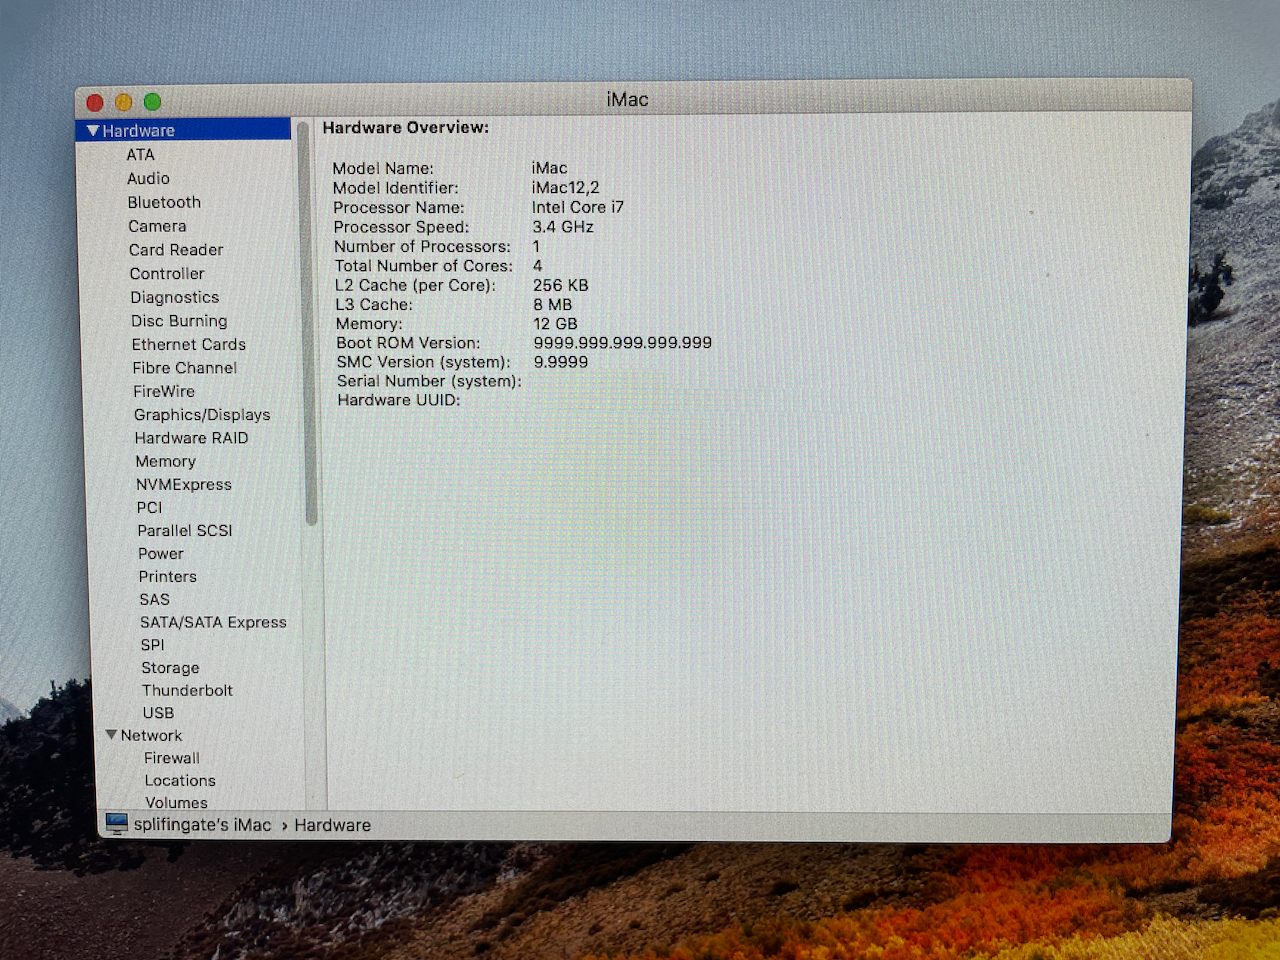Select Fibre Channel in the sidebar
Screen dimensions: 1280x960
tap(185, 368)
